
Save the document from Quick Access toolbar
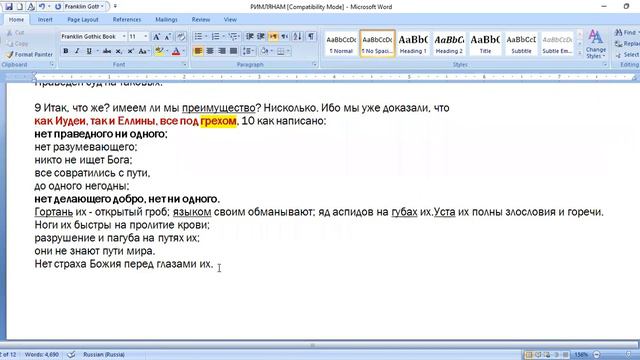coord(9,7)
